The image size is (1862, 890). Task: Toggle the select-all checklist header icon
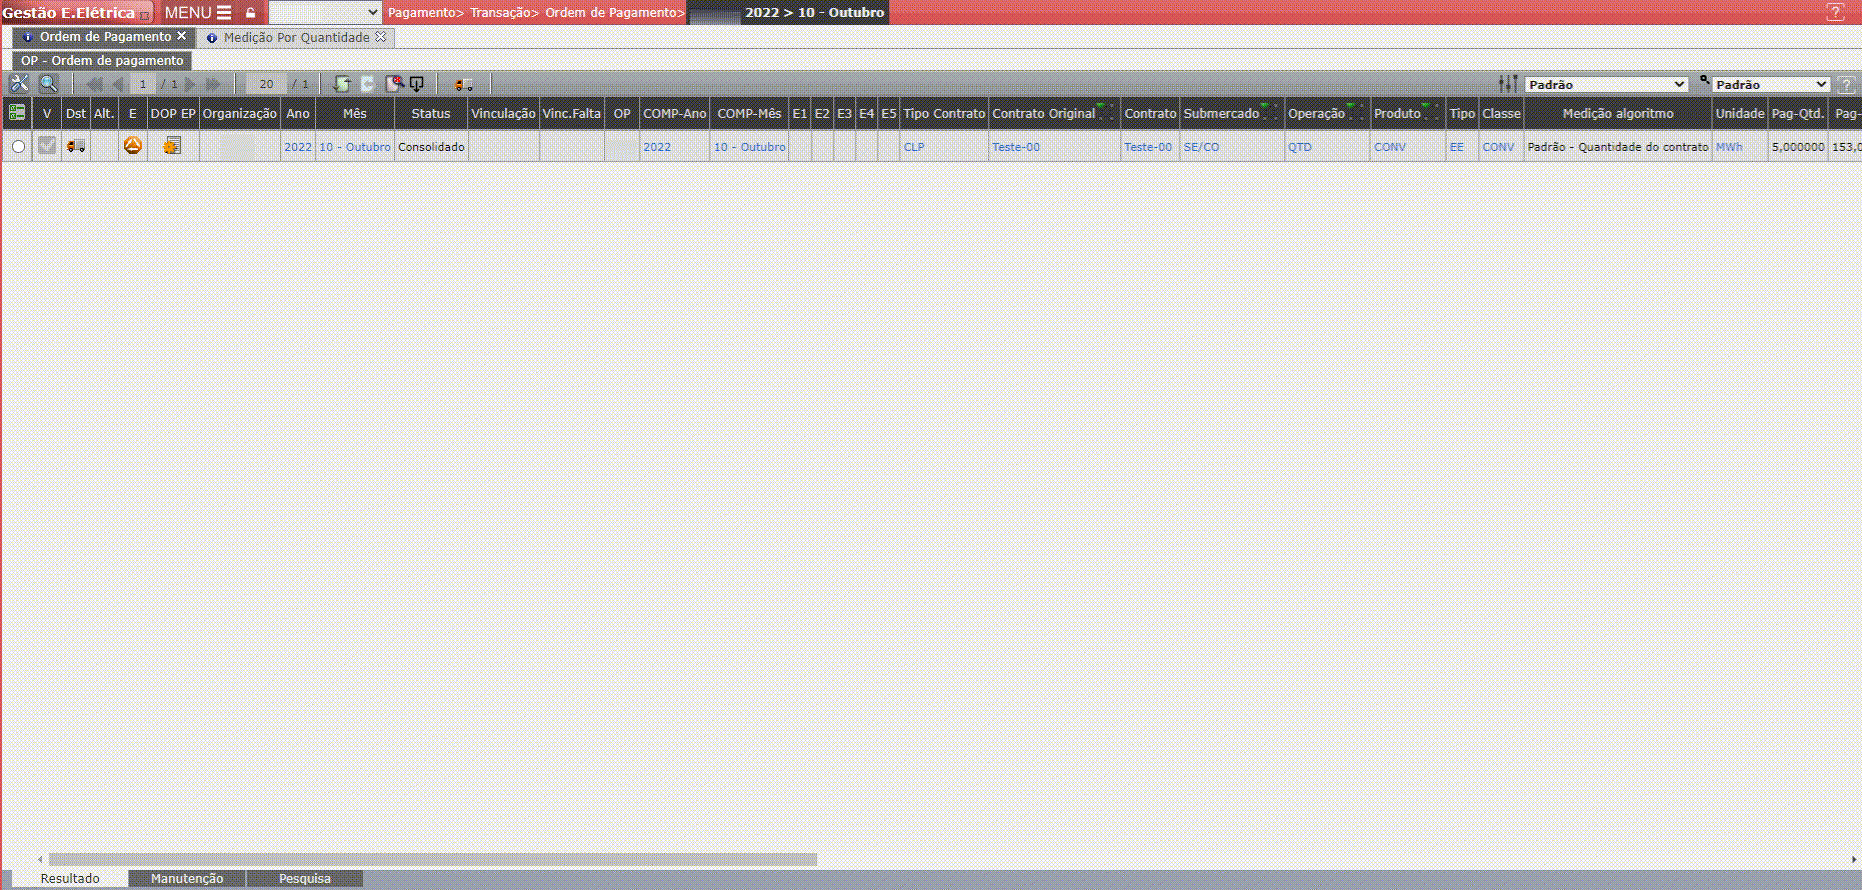click(x=17, y=113)
